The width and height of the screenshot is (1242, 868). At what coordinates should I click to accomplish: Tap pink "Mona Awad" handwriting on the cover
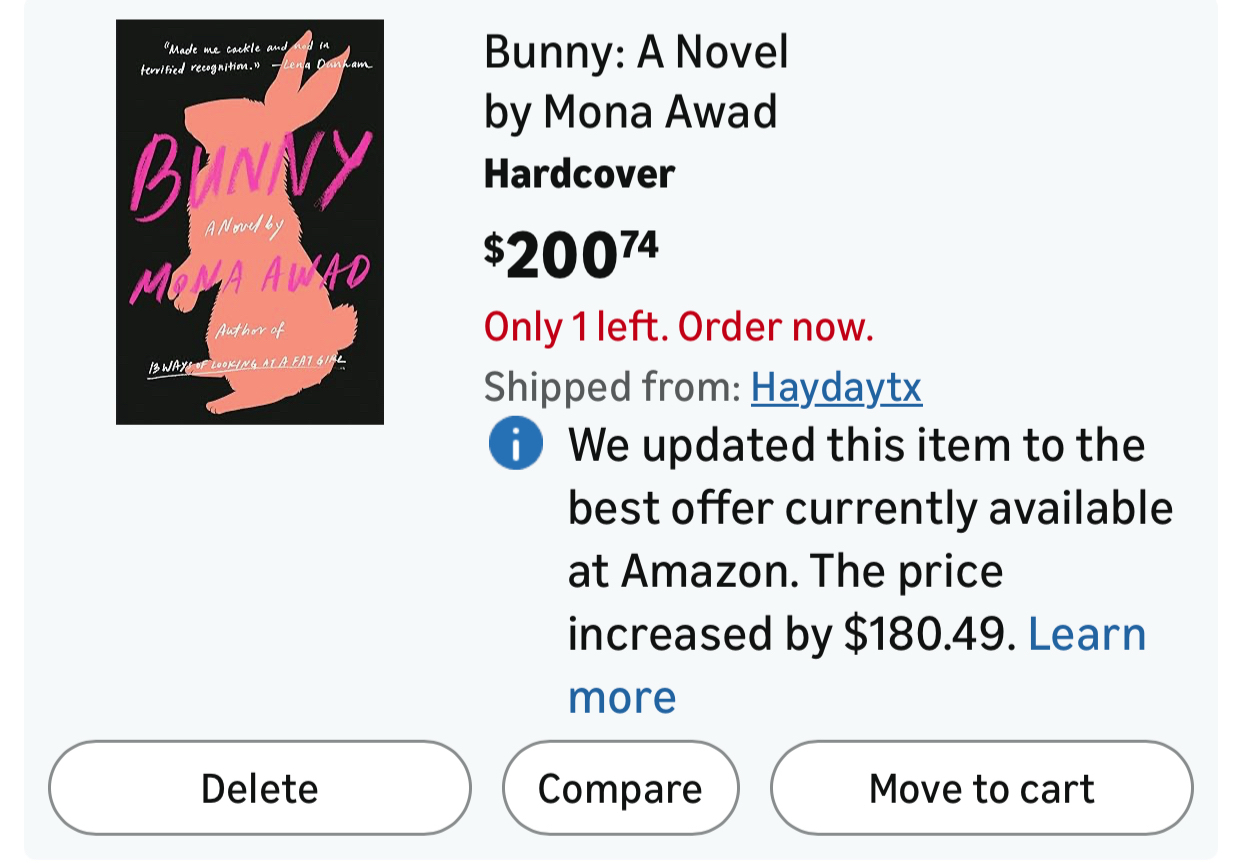pos(250,274)
